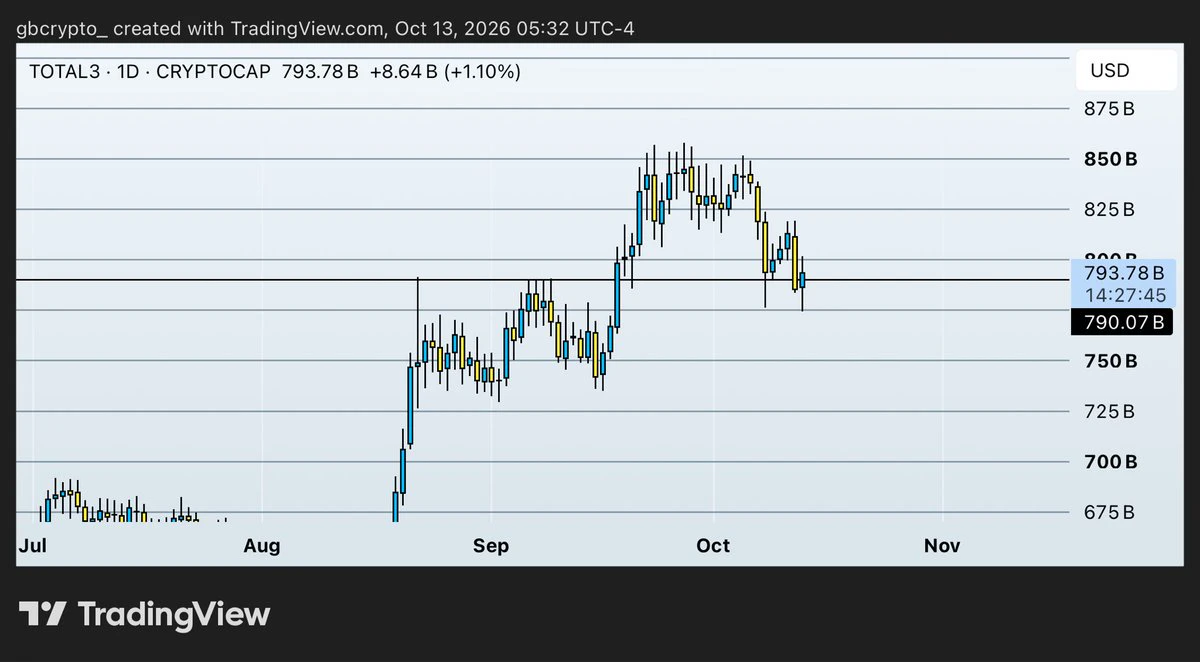Screen dimensions: 1200x662
Task: Click the Jul label on the time axis
Action: [32, 546]
